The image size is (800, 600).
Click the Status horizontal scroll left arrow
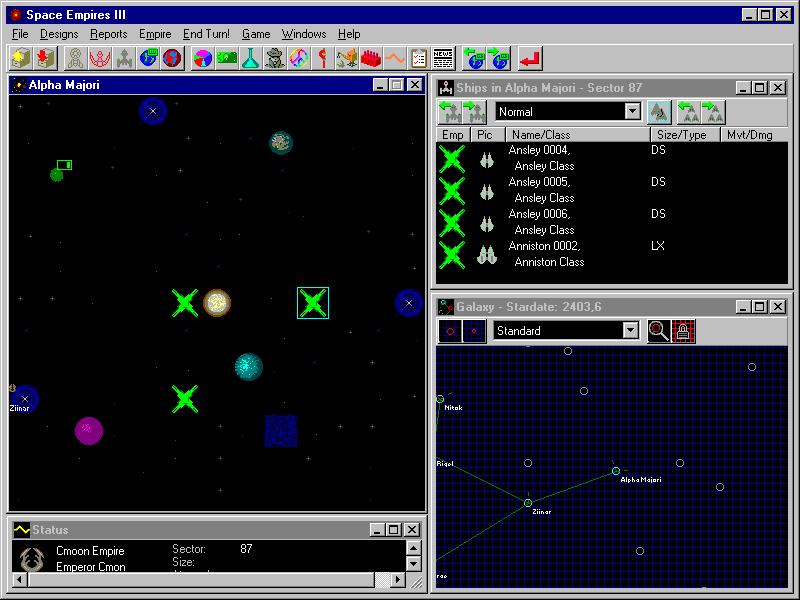[20, 580]
